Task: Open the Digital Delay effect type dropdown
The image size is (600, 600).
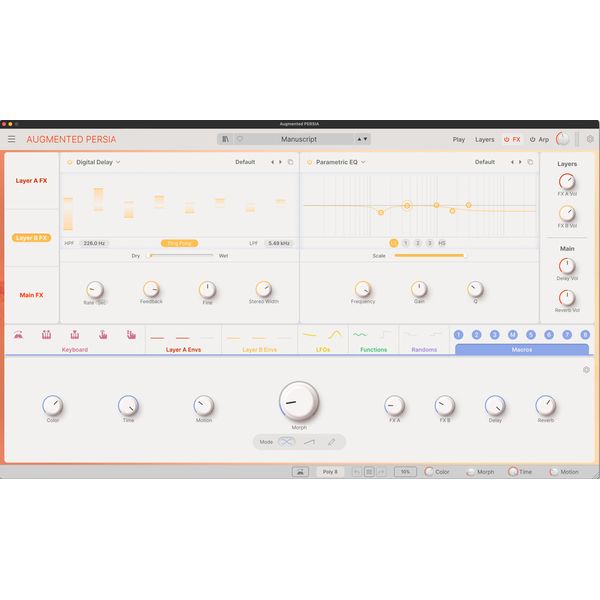Action: pos(98,162)
